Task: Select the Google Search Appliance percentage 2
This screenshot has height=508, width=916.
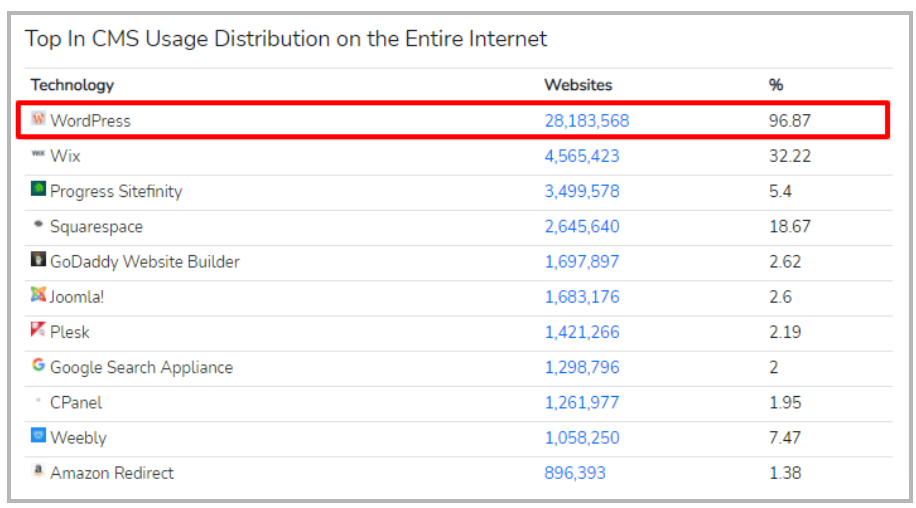Action: pyautogui.click(x=774, y=367)
